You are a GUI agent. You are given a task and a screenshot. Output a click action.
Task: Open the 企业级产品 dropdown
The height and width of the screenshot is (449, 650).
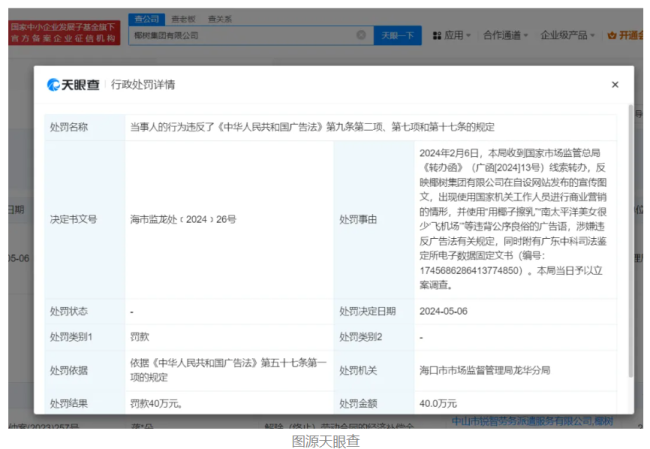(567, 36)
